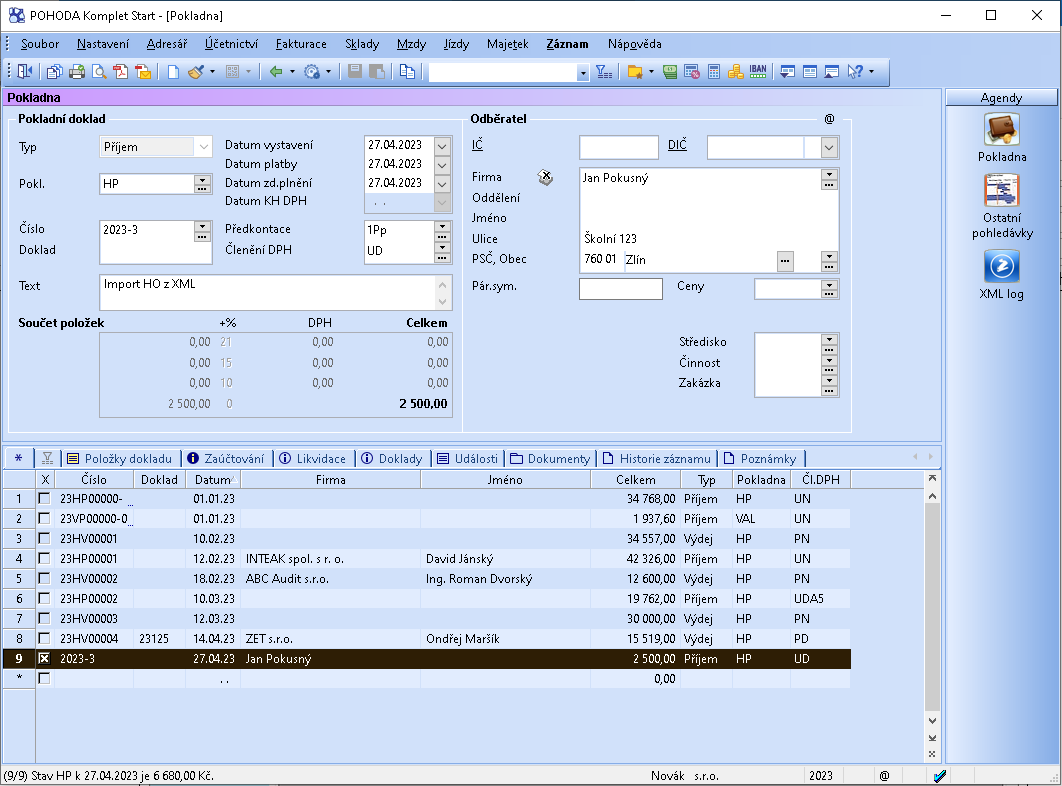Uncheck the selected row 2023-3 checkbox
The image size is (1062, 786).
coord(44,659)
